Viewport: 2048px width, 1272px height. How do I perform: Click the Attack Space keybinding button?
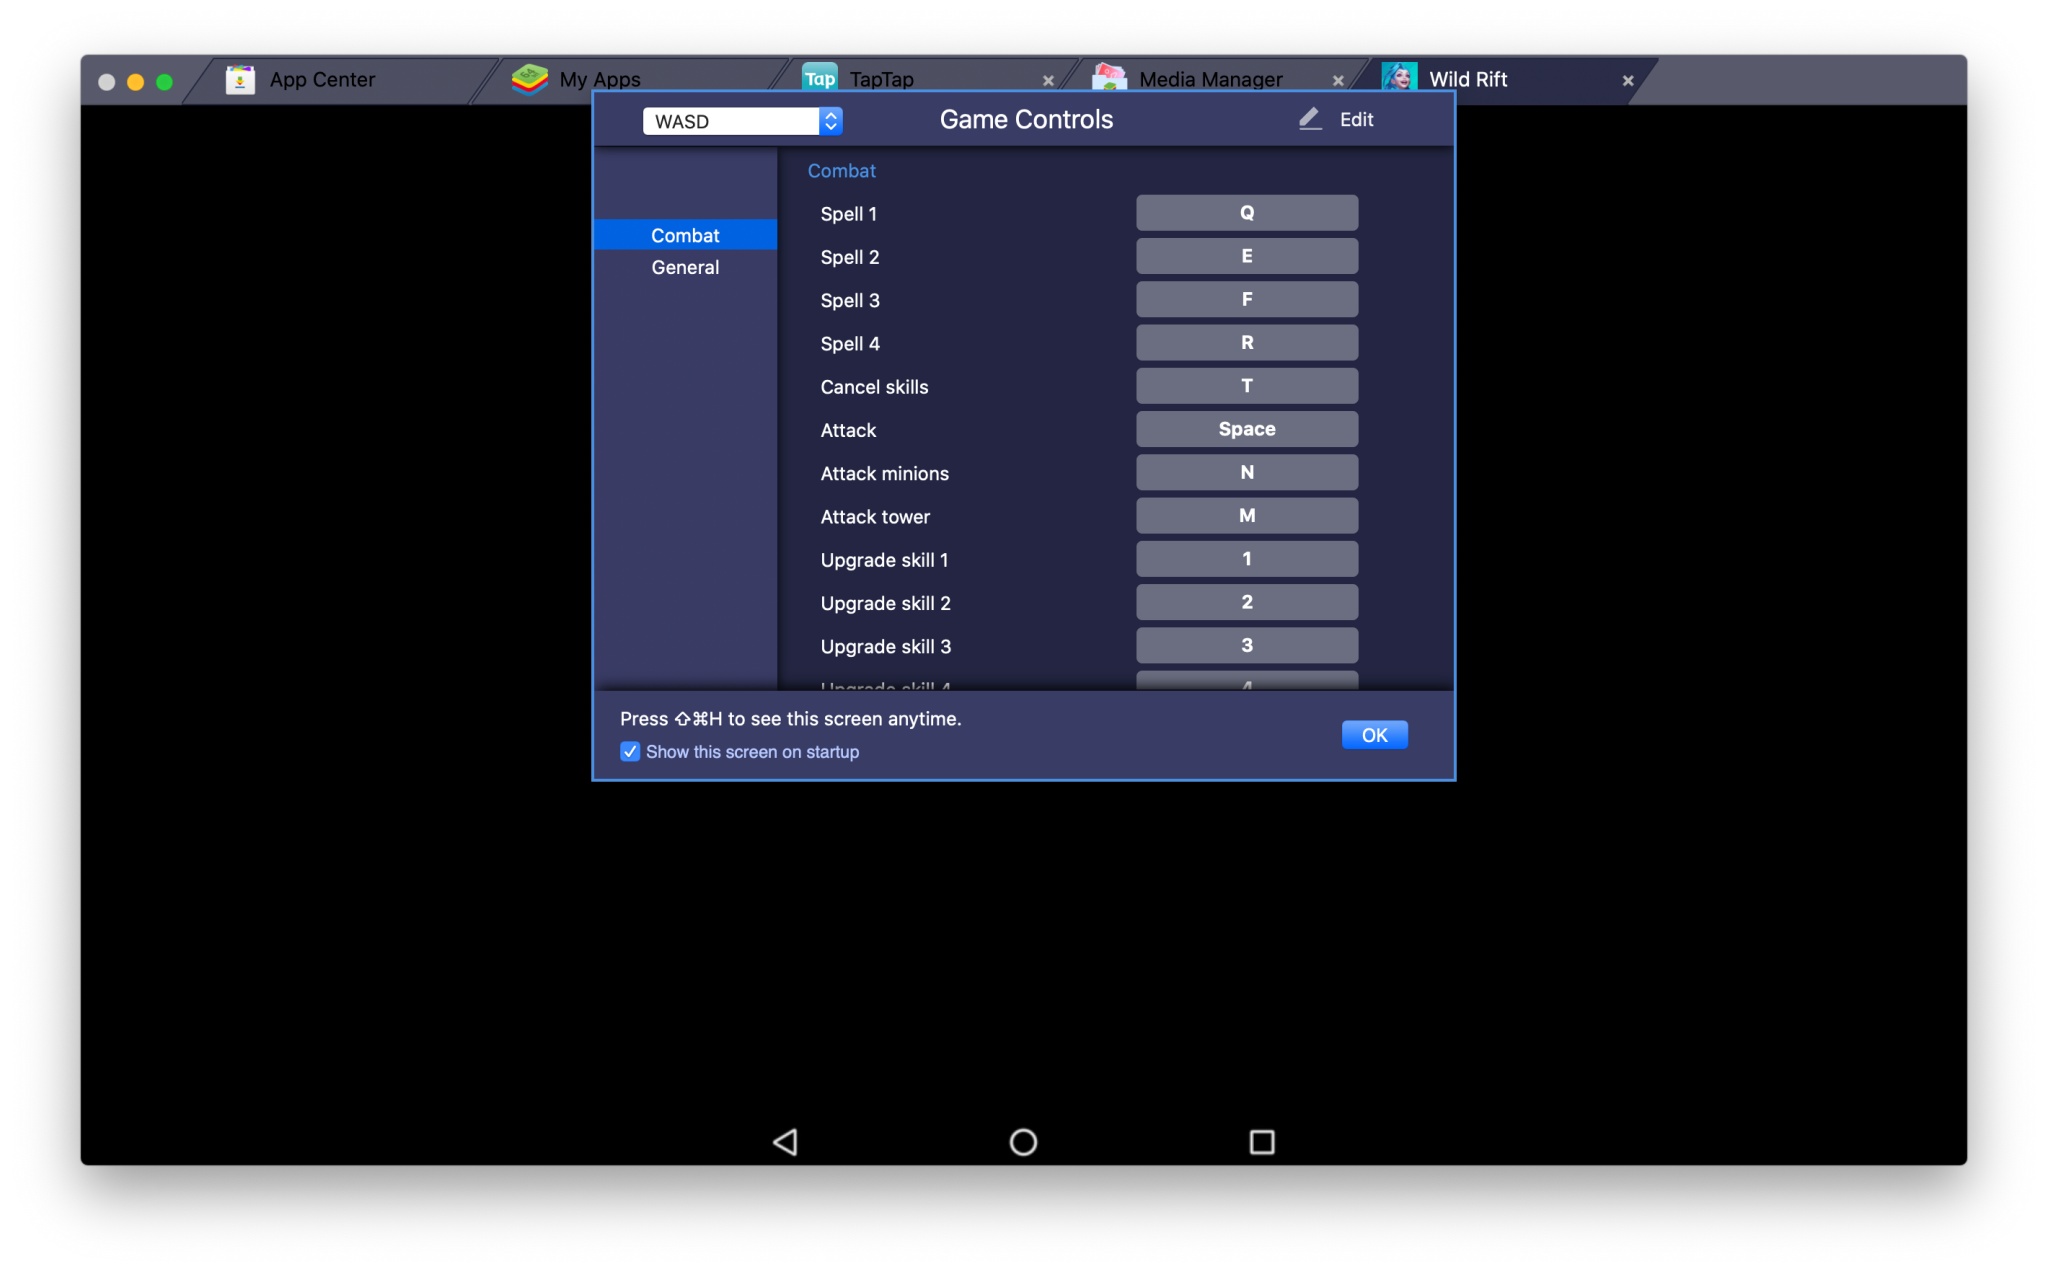[1245, 428]
